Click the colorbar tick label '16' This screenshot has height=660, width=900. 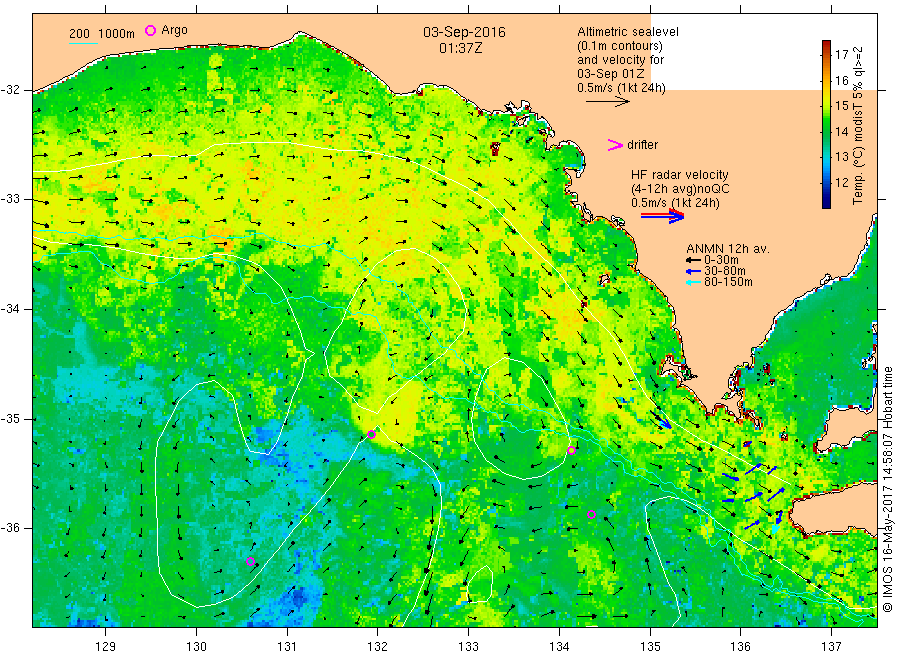[841, 80]
